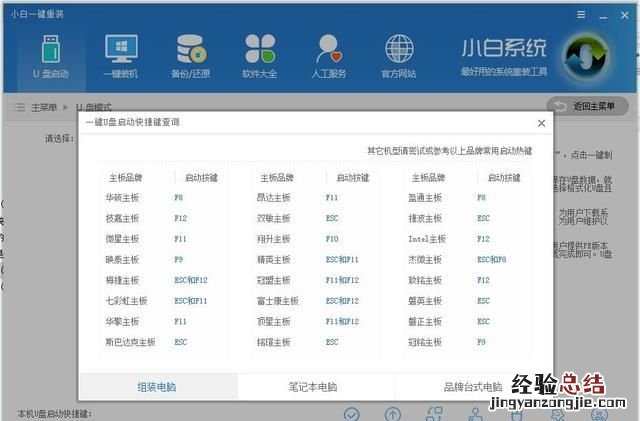Screen dimensions: 640x421
Task: Click first 主板品牌 column header
Action: 125,178
